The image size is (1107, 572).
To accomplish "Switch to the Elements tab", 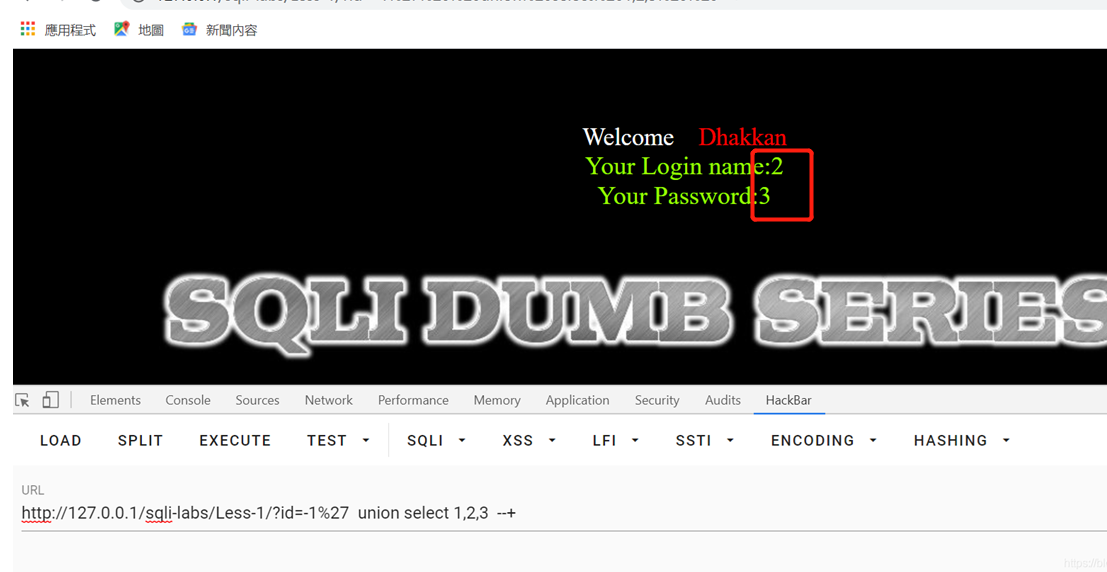I will (x=115, y=400).
